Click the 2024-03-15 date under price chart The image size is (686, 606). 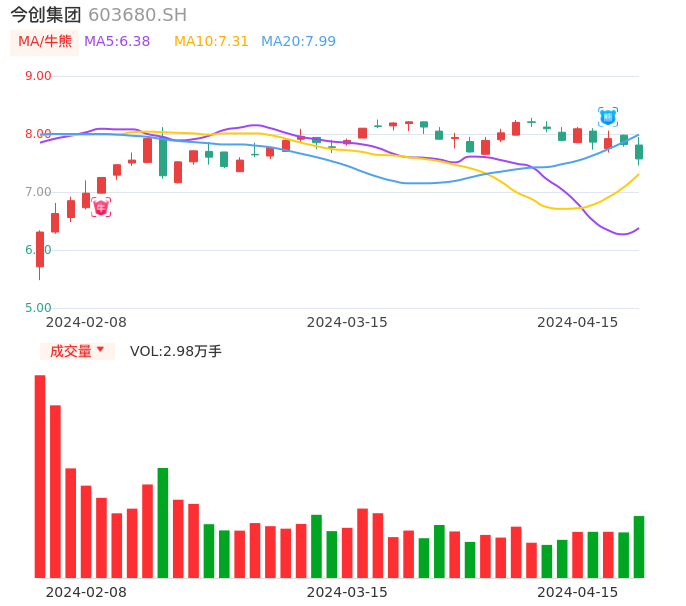(347, 322)
